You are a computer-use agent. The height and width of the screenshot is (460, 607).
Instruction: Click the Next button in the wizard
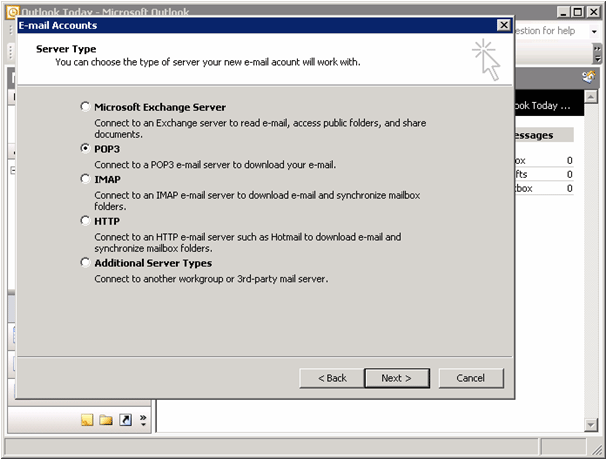coord(397,378)
